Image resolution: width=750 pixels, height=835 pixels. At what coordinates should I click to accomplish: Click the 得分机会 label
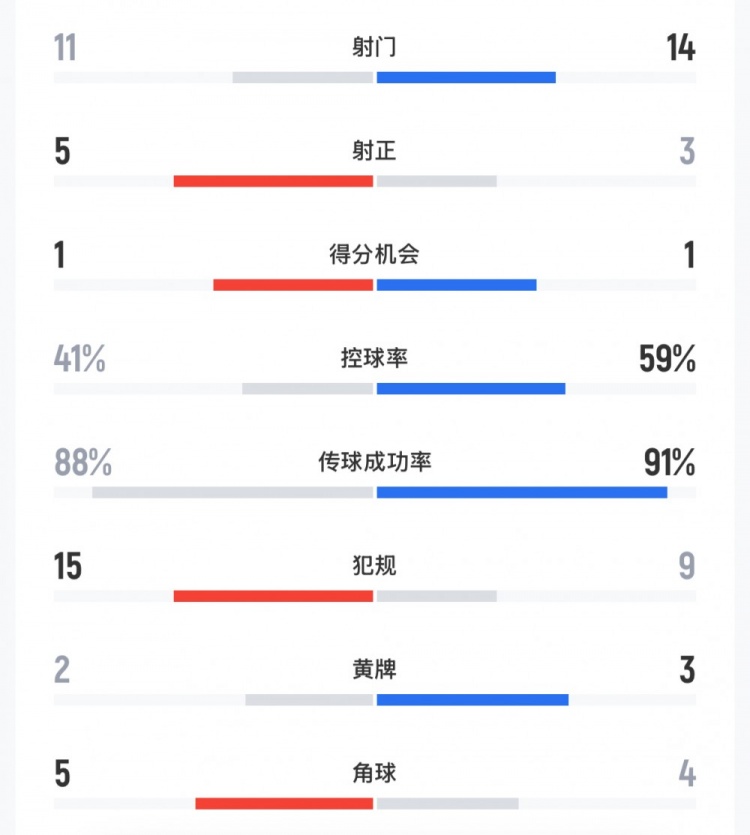tap(374, 254)
